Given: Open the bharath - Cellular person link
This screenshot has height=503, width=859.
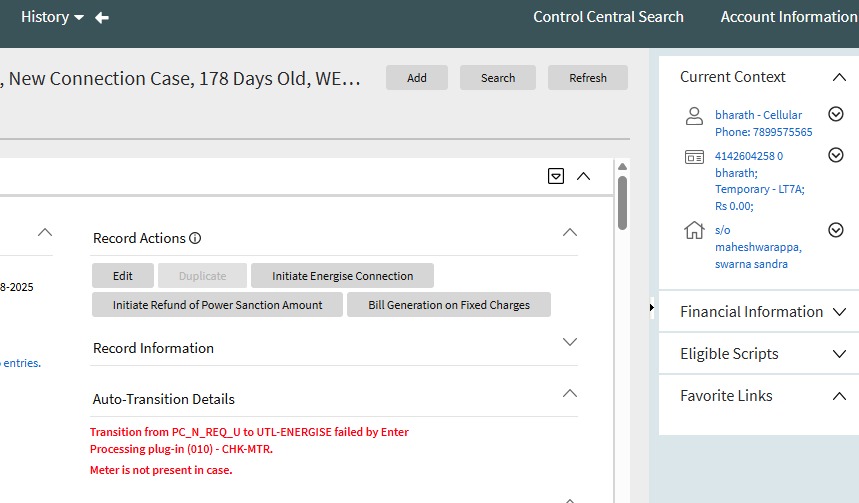Looking at the screenshot, I should click(758, 115).
